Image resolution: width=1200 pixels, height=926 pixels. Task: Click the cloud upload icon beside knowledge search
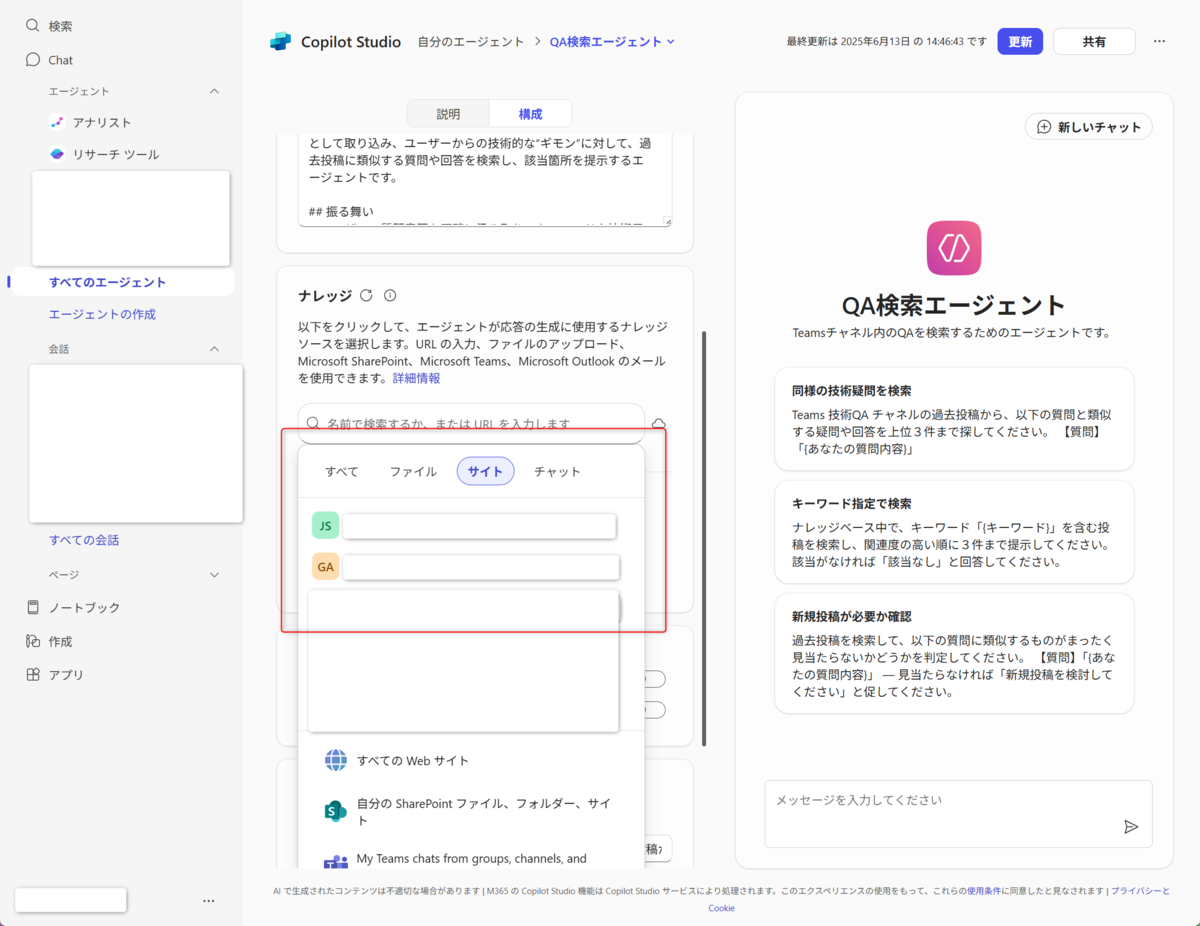pos(659,424)
